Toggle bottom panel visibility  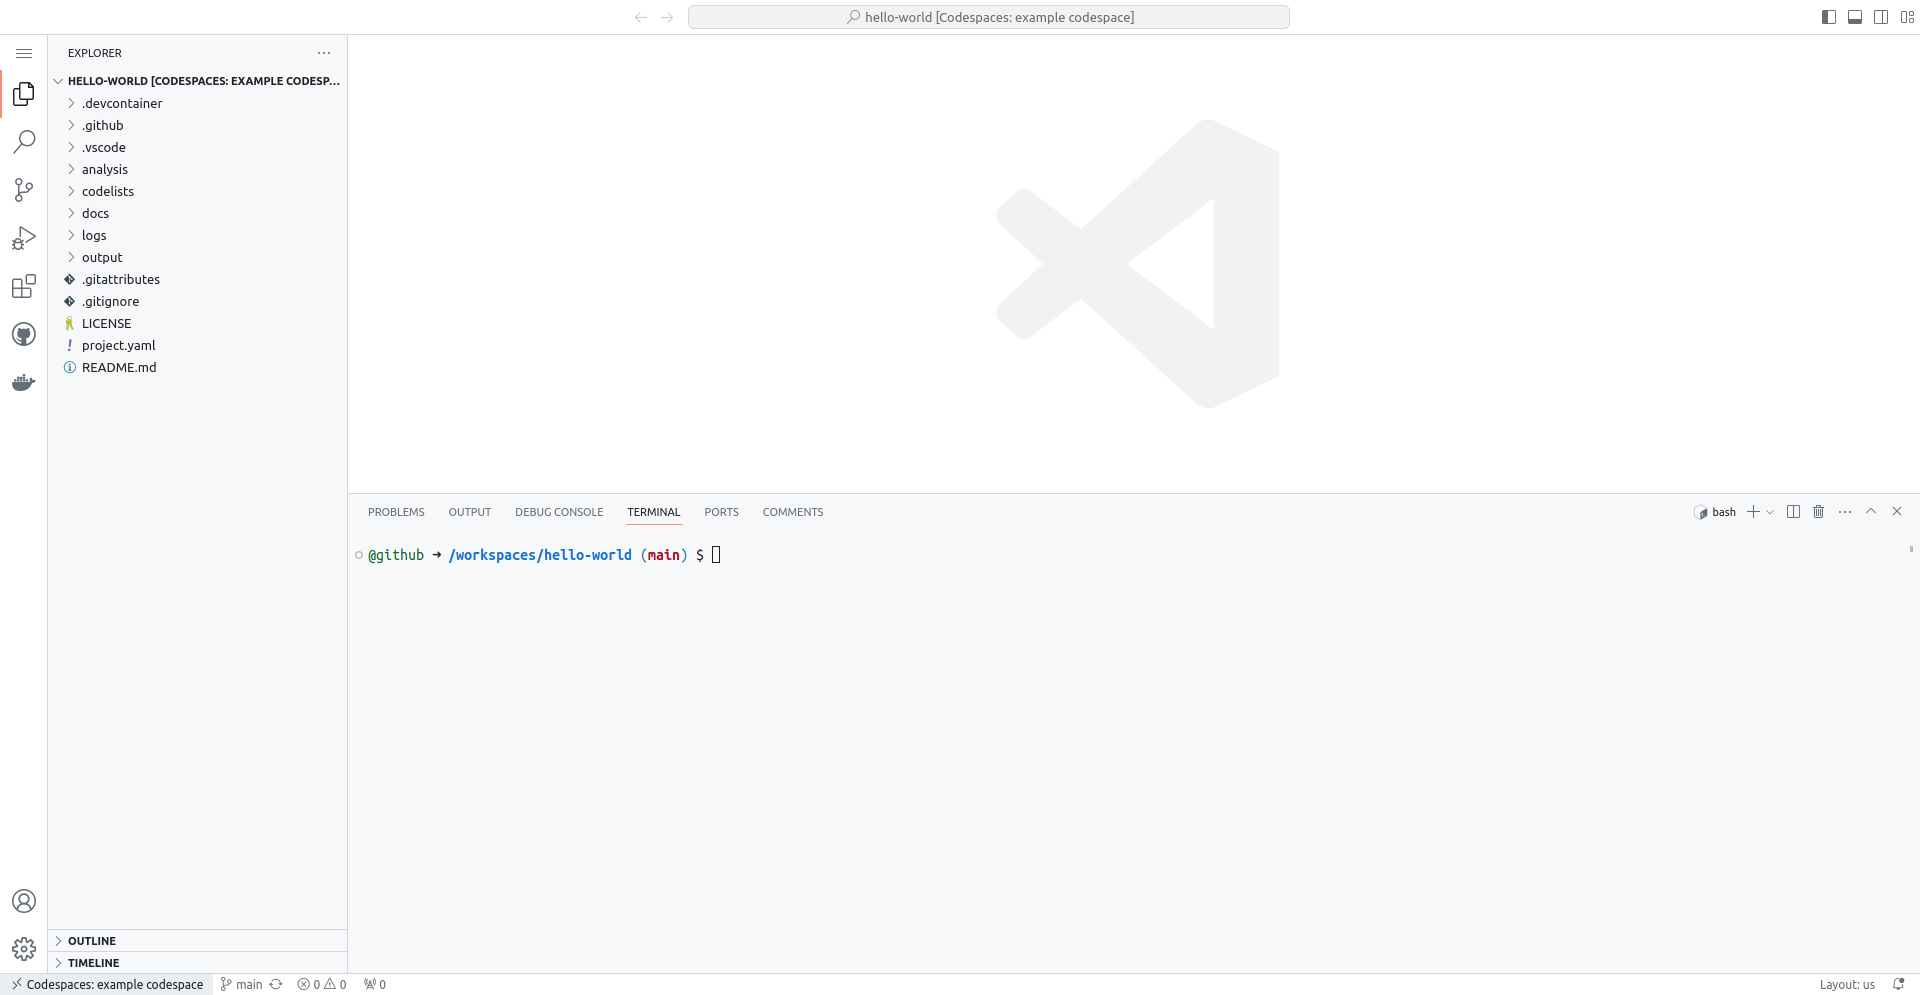click(x=1855, y=17)
